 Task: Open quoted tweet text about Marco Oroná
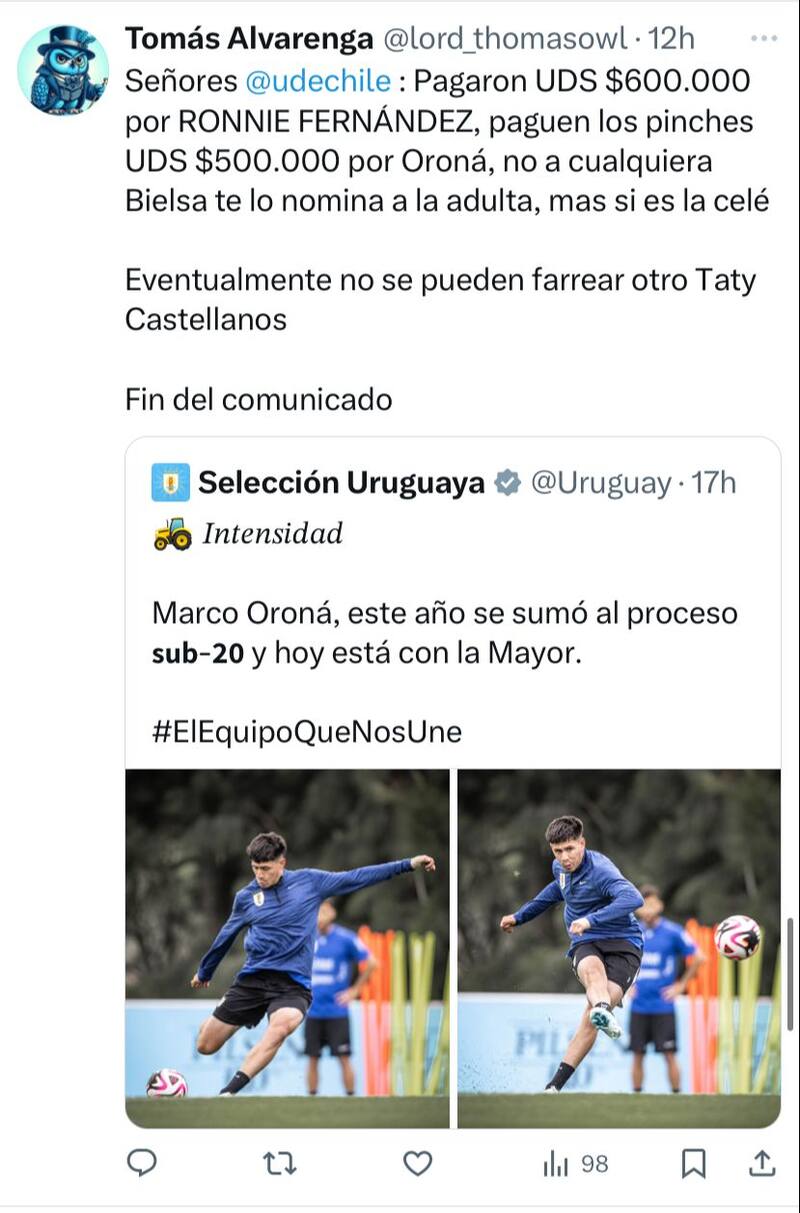444,633
